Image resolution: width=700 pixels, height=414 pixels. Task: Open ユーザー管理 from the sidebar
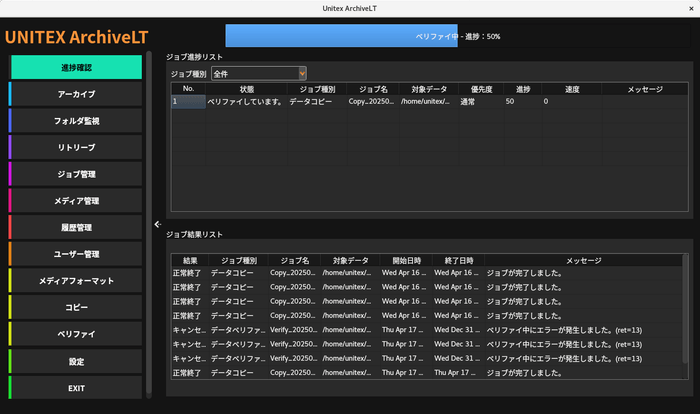76,254
